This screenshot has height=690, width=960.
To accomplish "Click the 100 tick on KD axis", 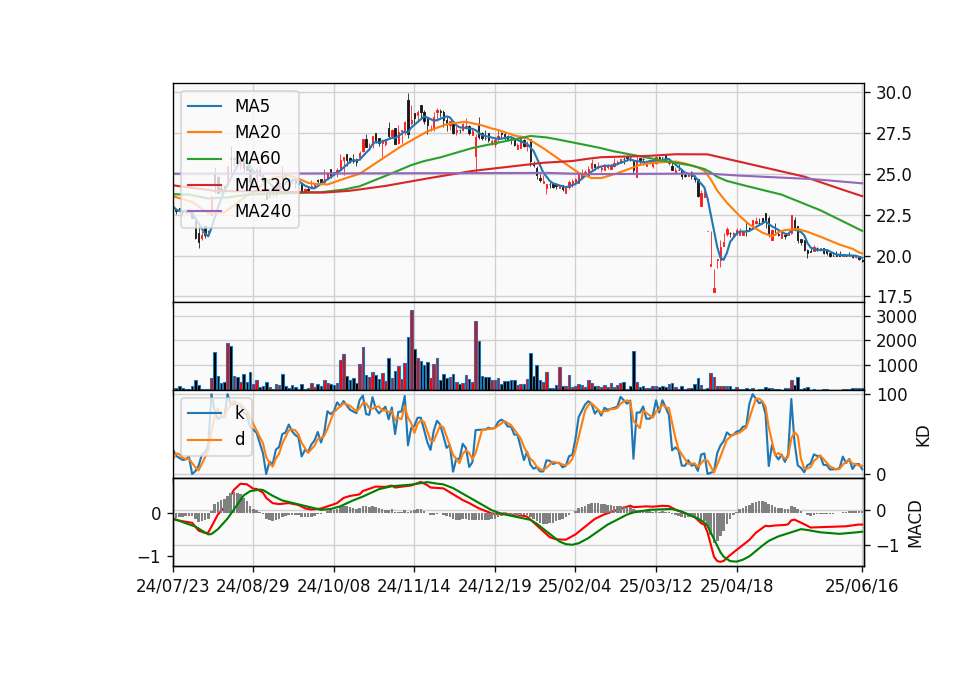I will tap(891, 396).
